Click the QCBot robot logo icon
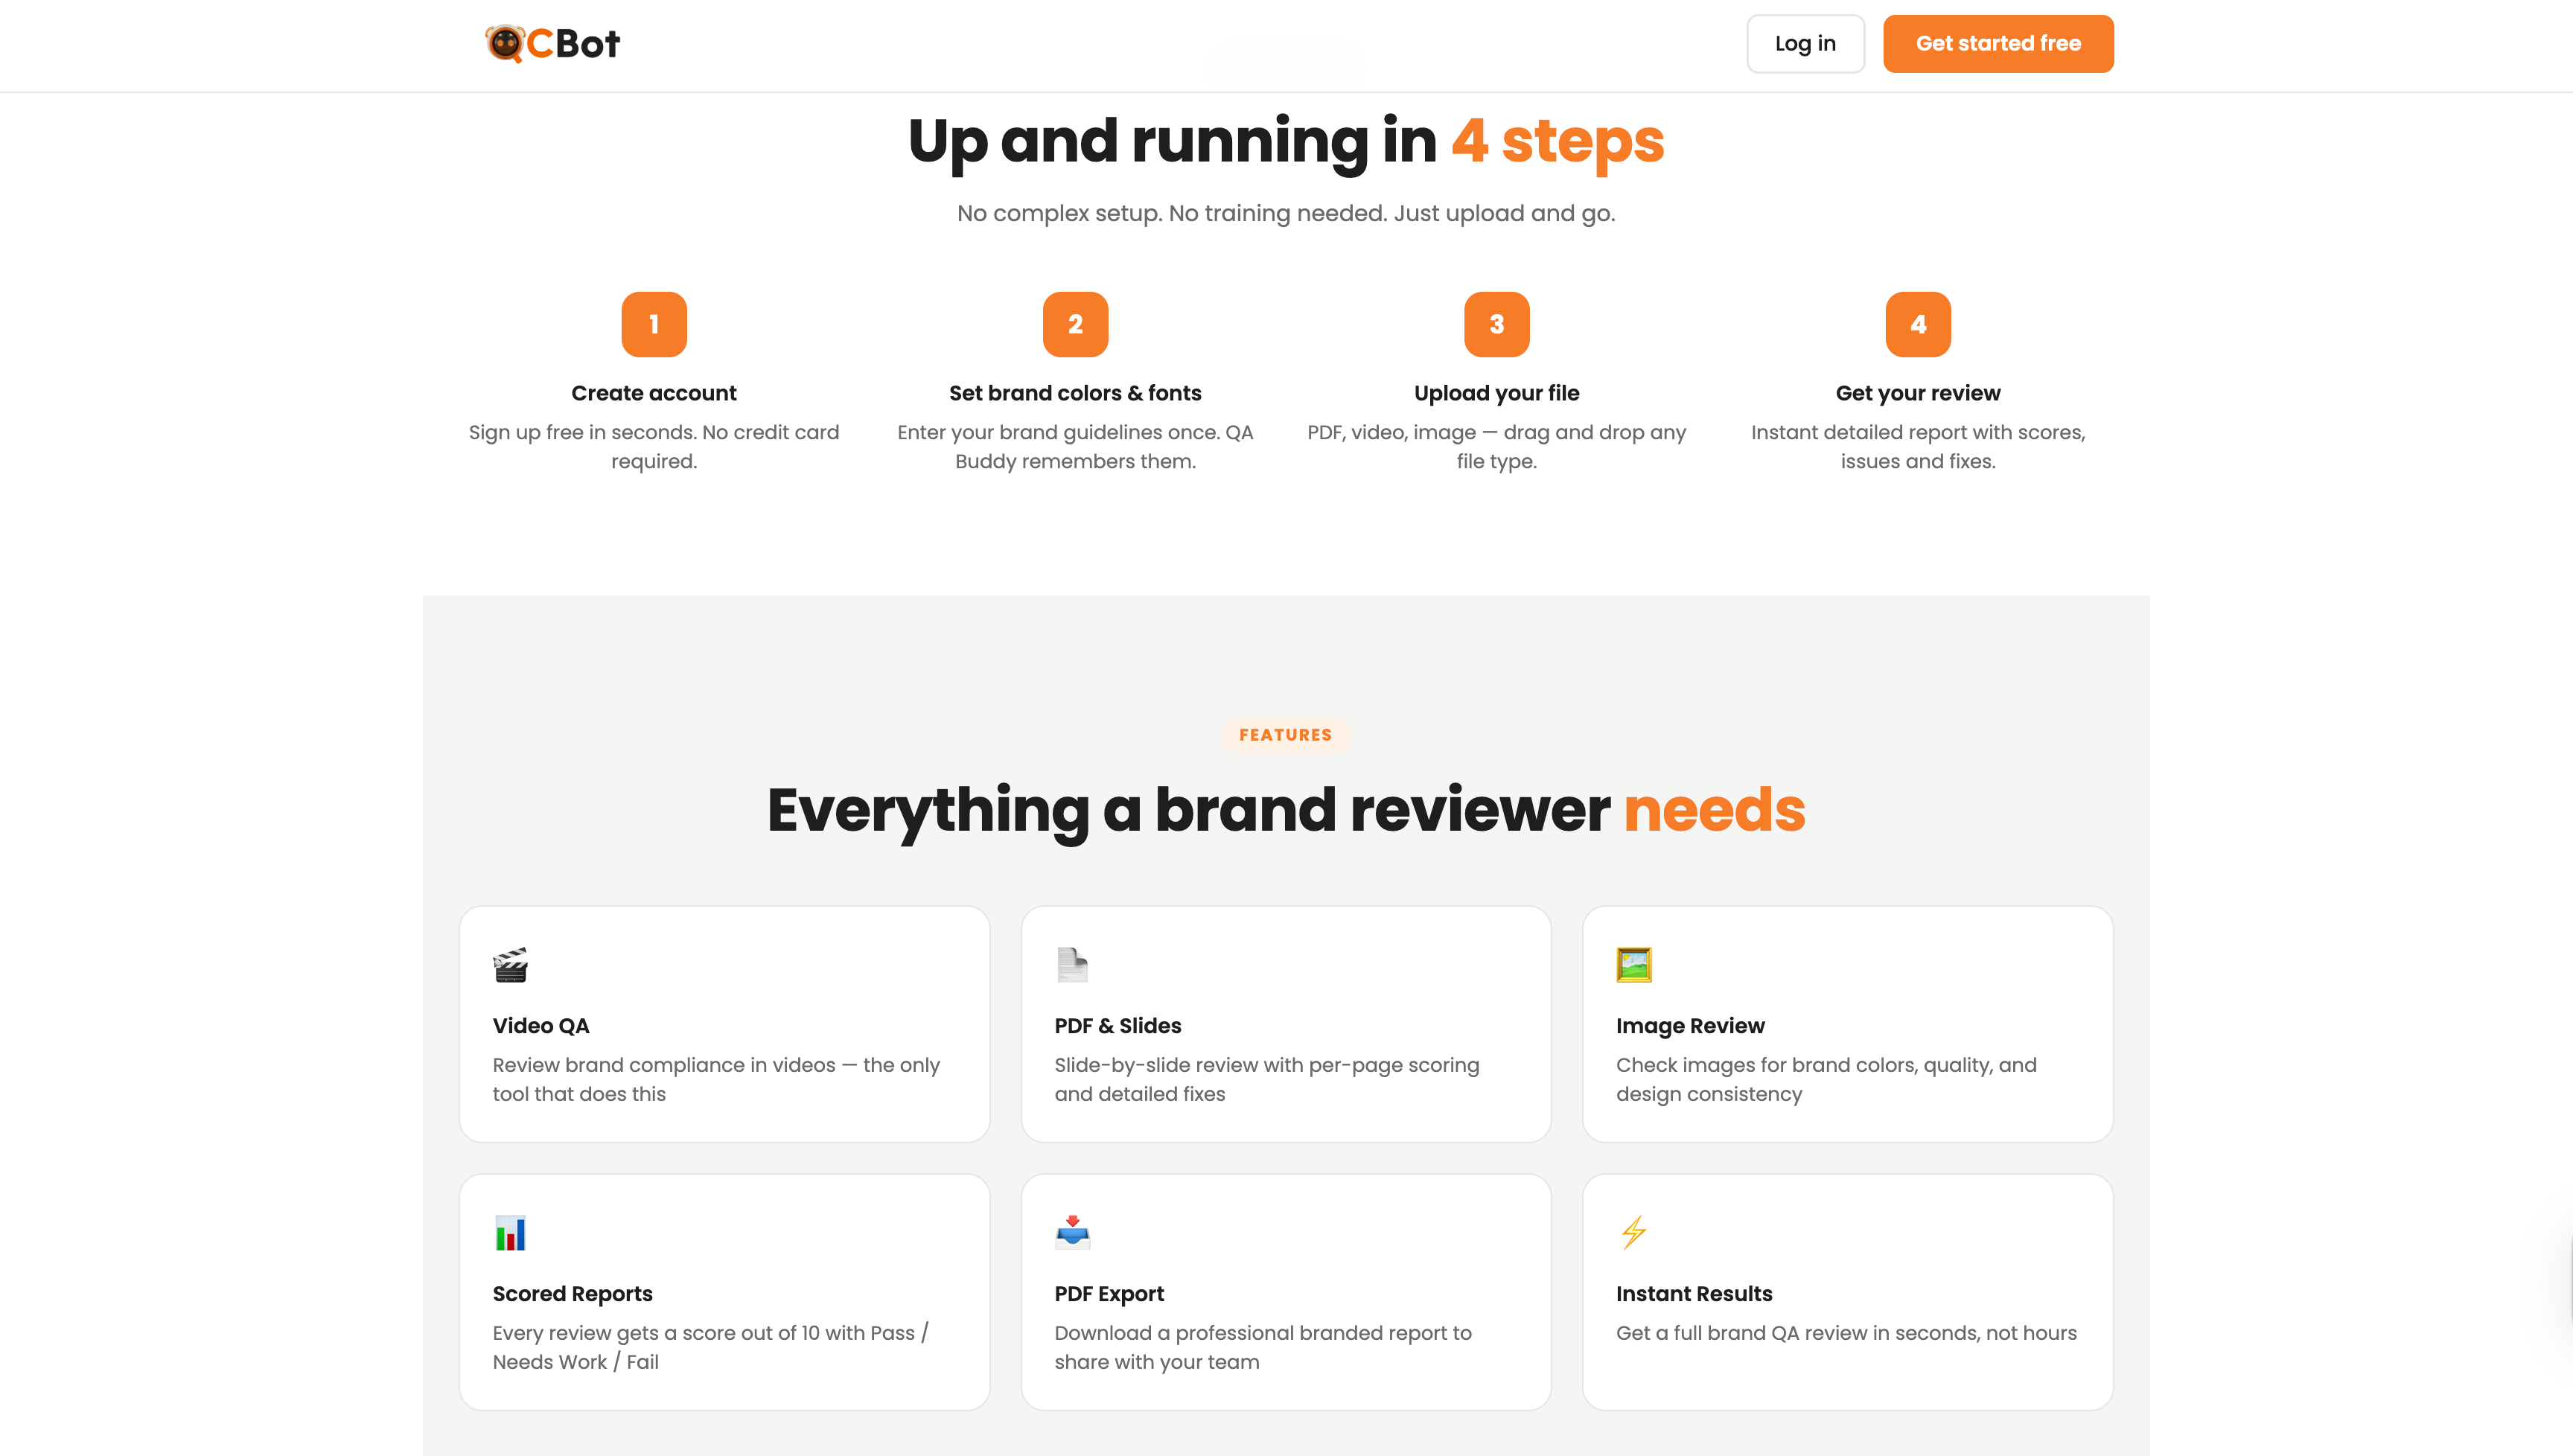The height and width of the screenshot is (1456, 2573). click(x=505, y=44)
